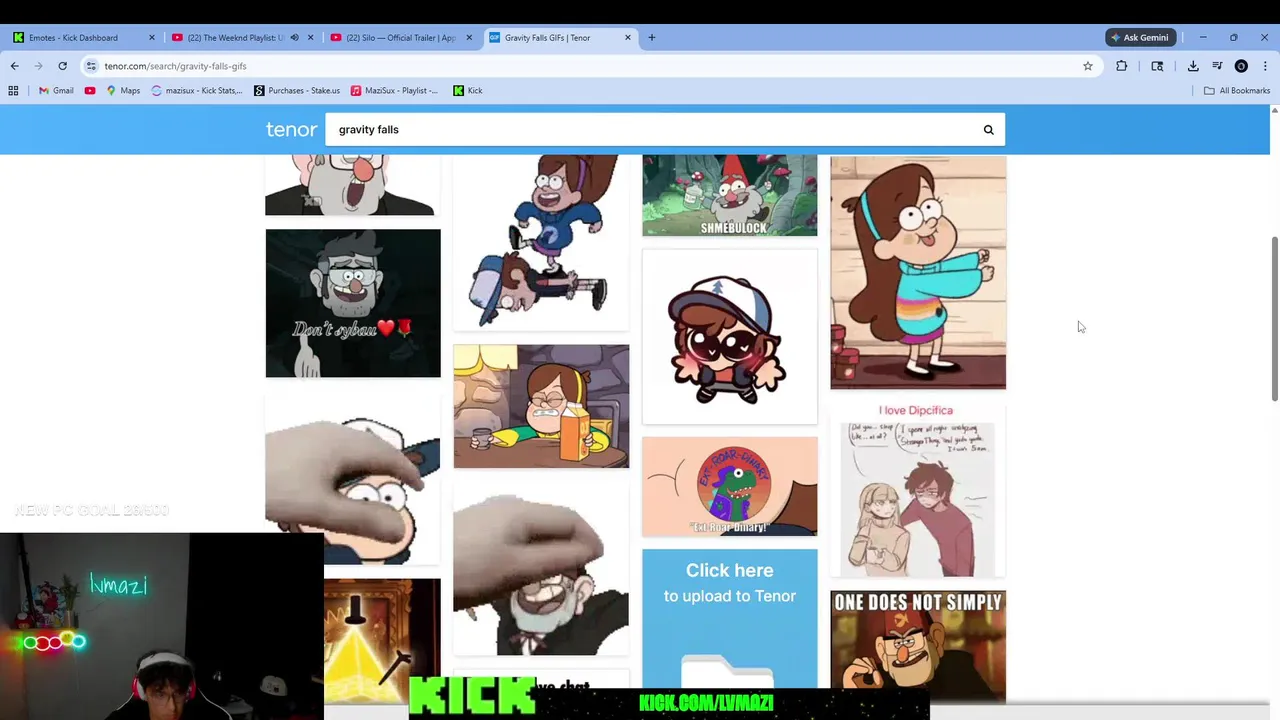Switch to The Weeknd Playlist tab
This screenshot has height=720, width=1280.
coord(235,38)
